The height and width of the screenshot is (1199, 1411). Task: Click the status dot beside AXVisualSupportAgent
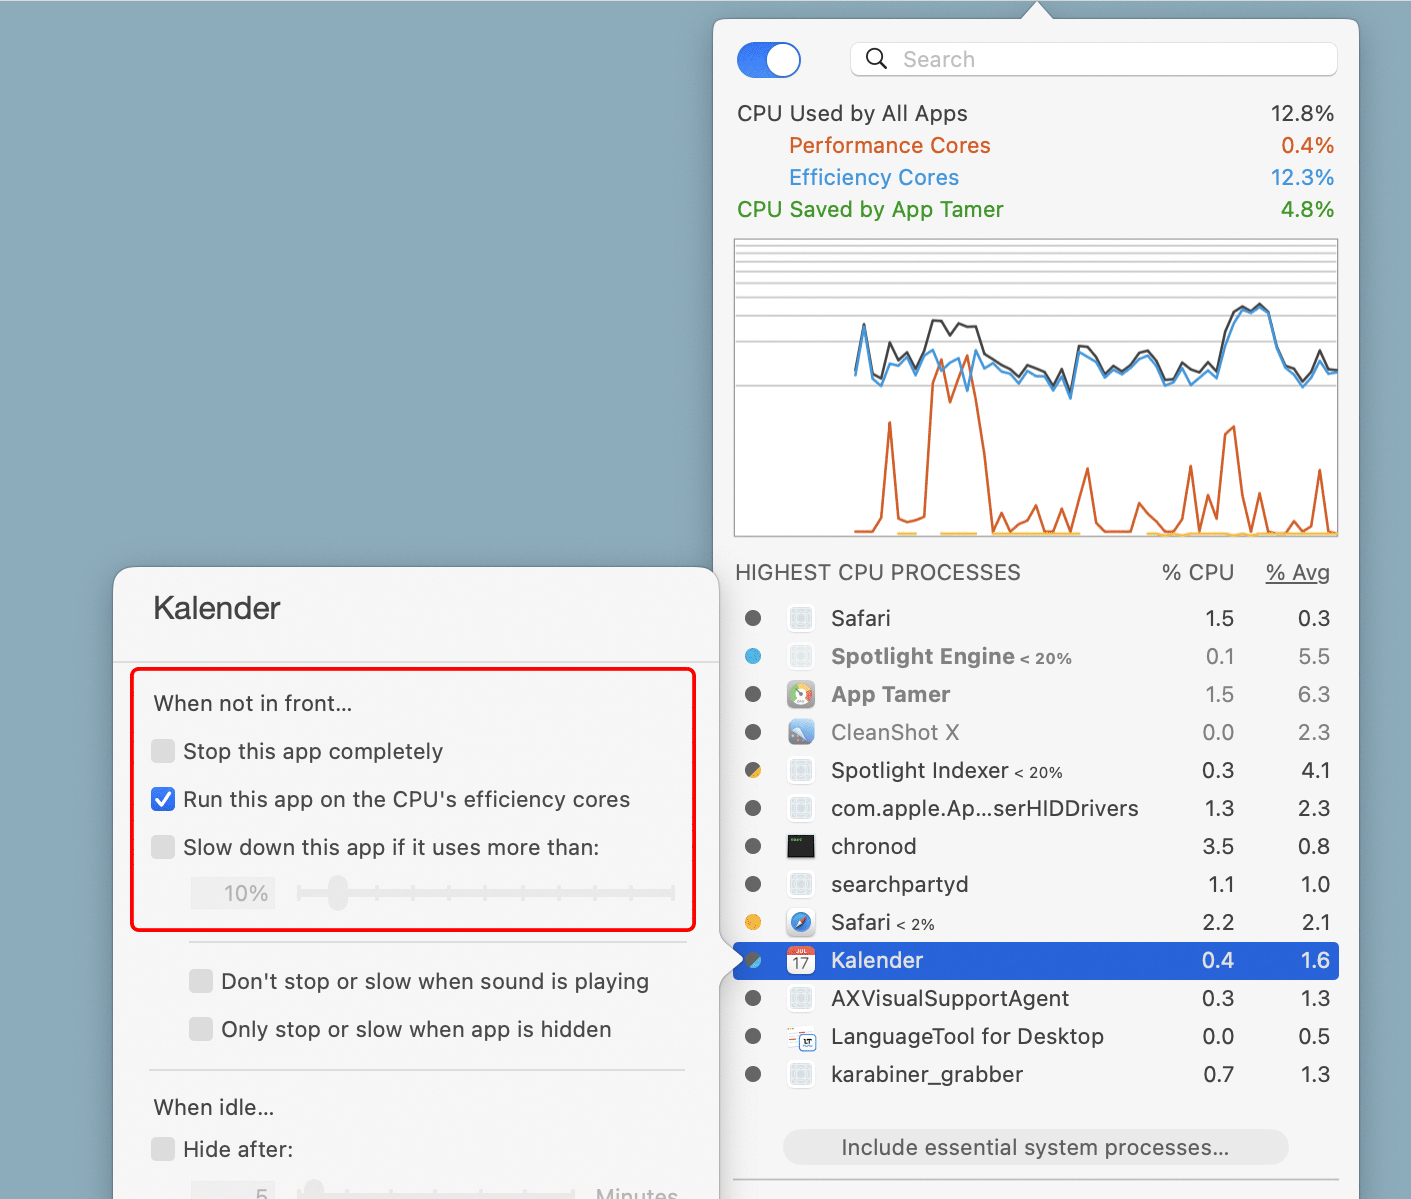(753, 998)
